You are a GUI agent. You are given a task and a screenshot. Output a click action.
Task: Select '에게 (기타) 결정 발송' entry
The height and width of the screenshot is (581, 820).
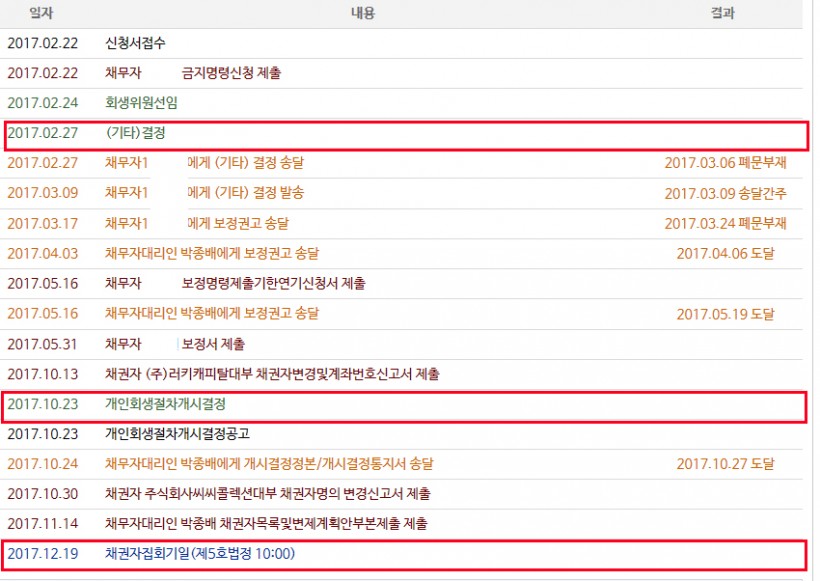coord(246,193)
